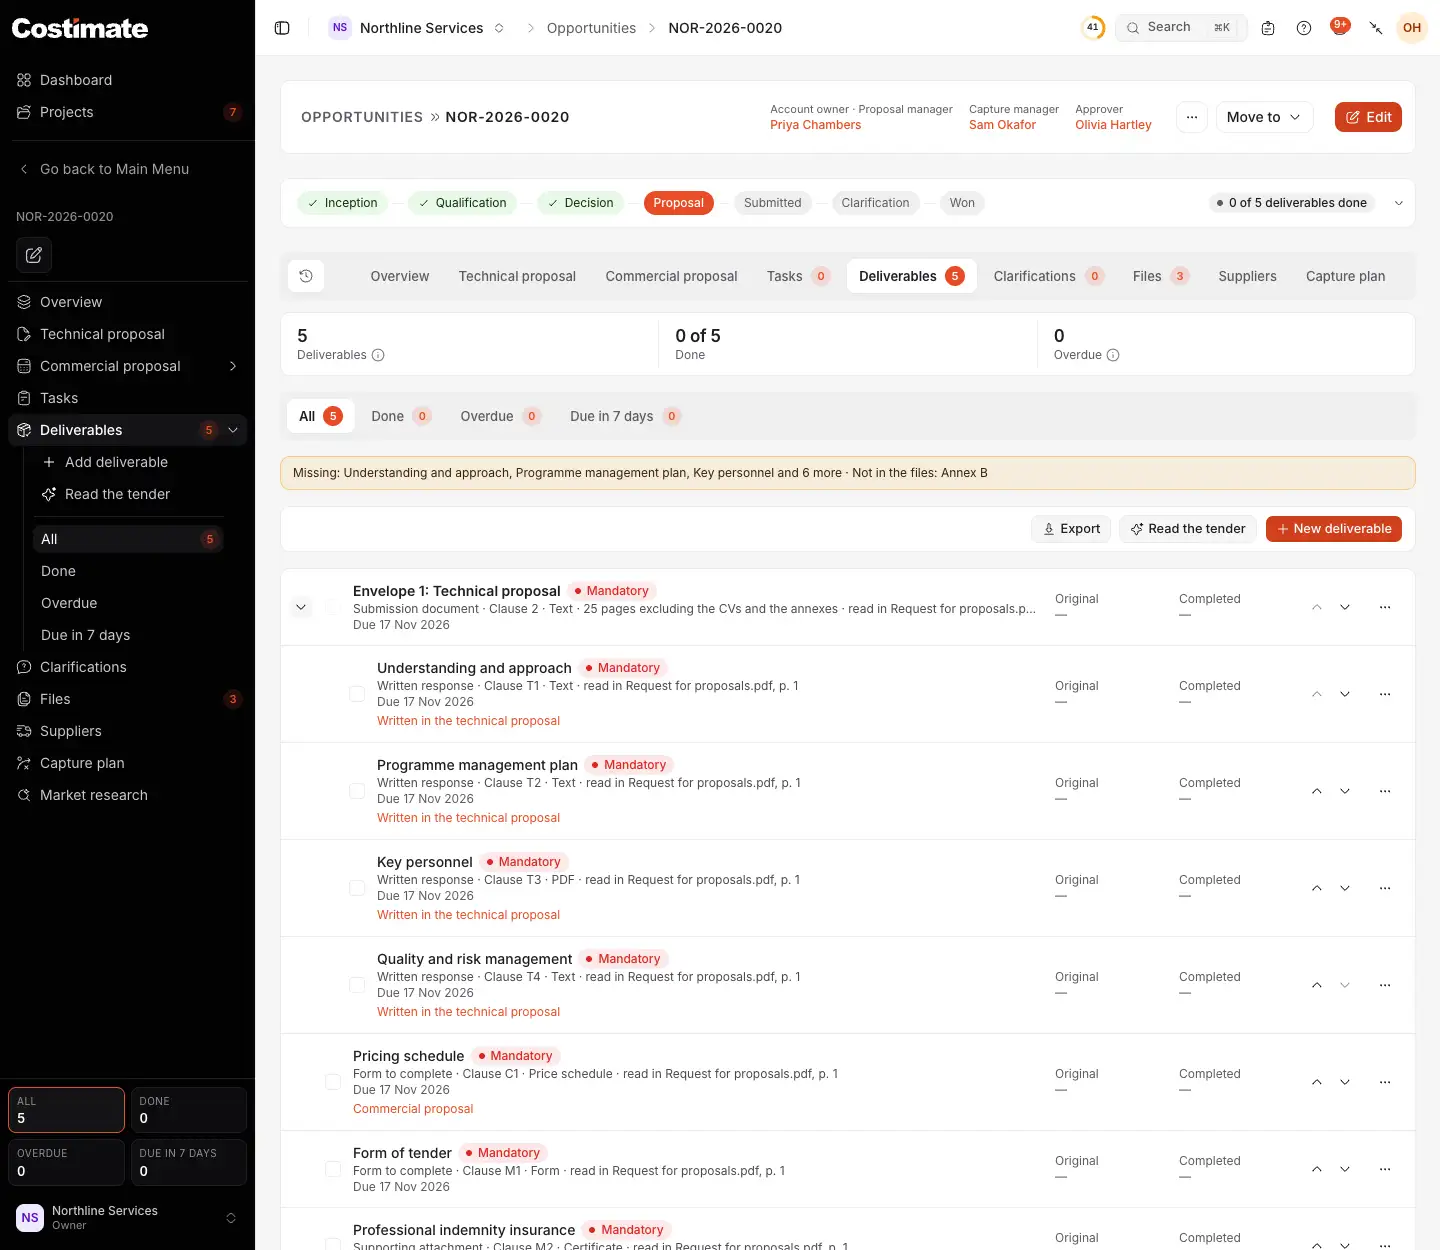Open the Northline Services switcher in the breadcrumb

(417, 28)
